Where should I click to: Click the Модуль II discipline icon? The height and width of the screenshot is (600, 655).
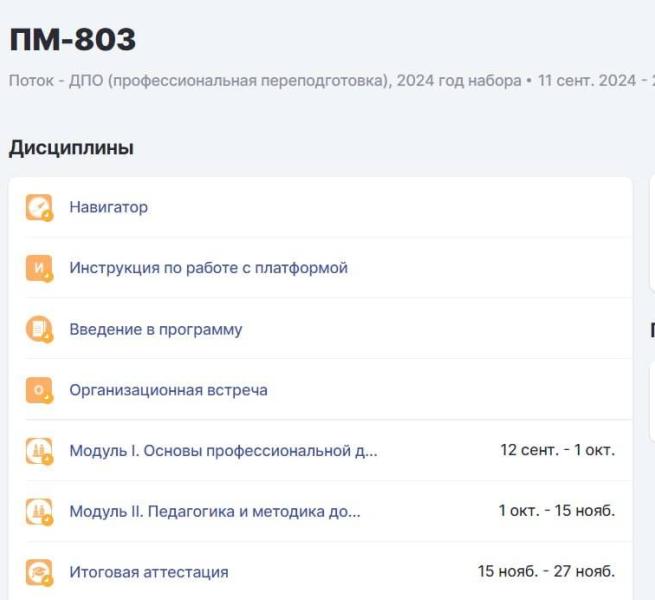coord(38,512)
